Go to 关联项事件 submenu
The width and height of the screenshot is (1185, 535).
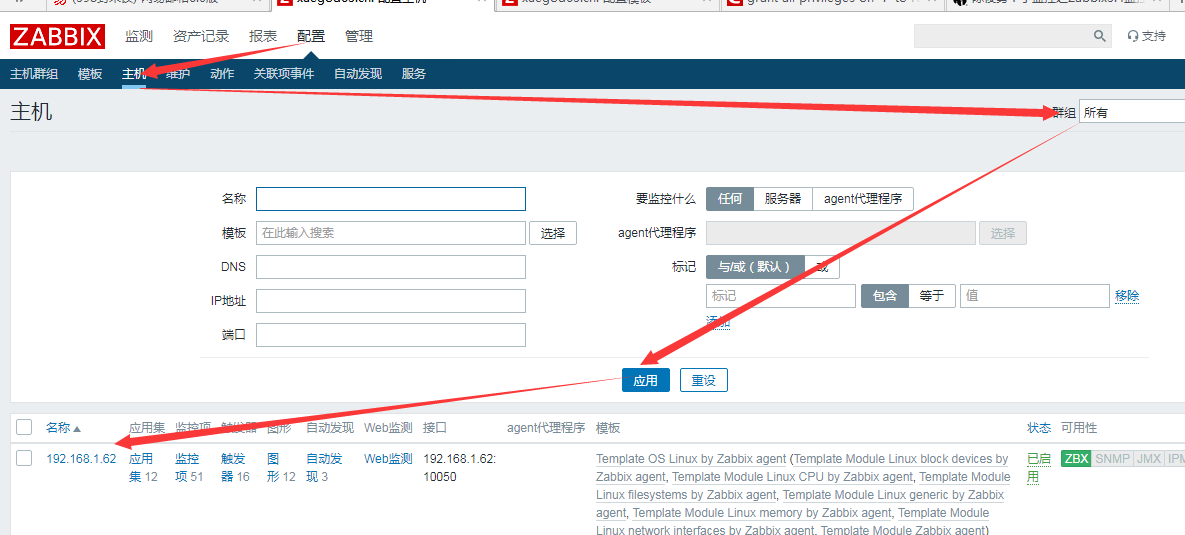[x=284, y=74]
